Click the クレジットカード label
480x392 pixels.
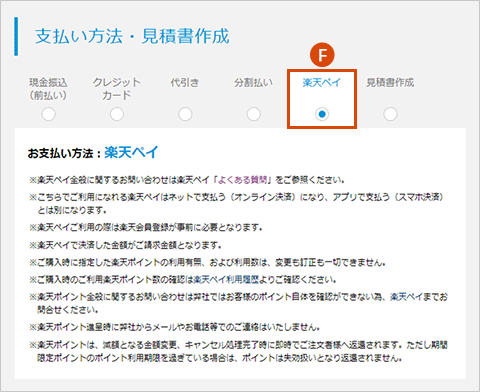pyautogui.click(x=117, y=89)
